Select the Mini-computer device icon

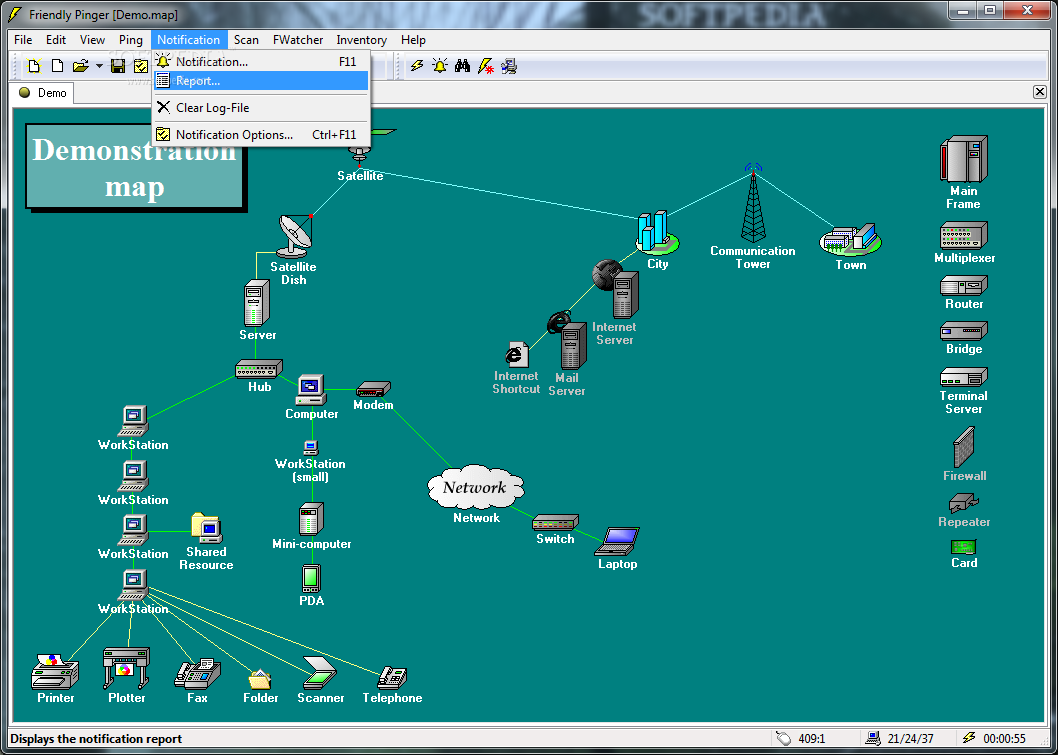coord(311,519)
